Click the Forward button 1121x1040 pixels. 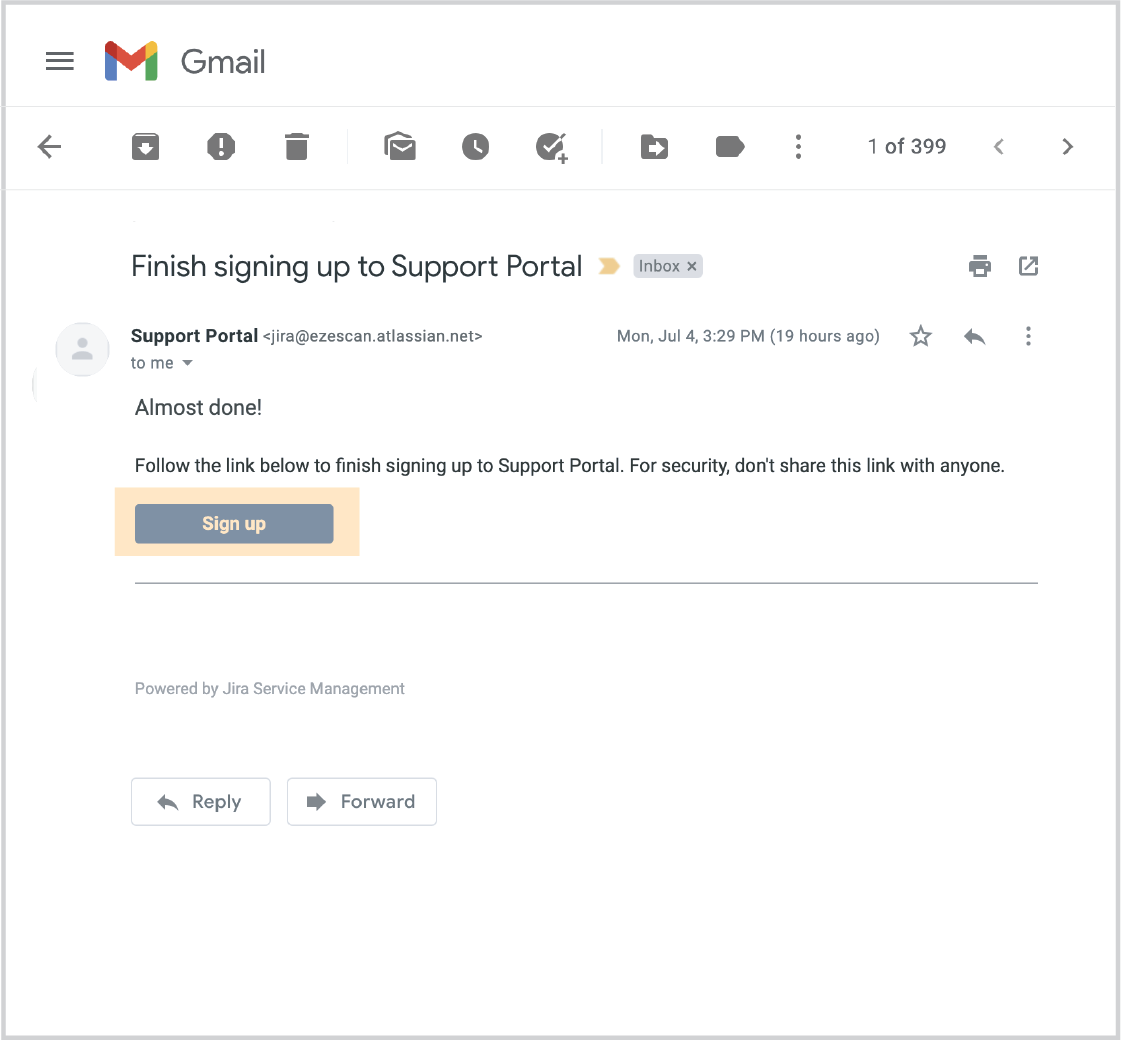click(x=361, y=801)
